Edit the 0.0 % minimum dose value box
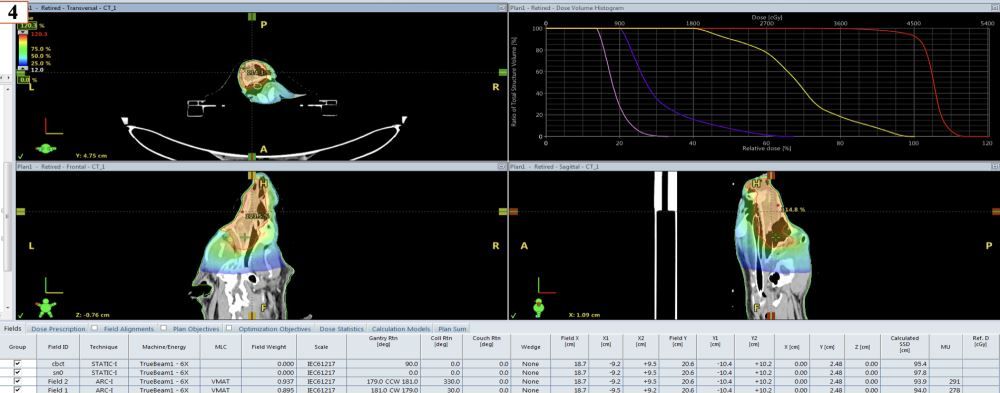This screenshot has height=393, width=1000. coord(24,80)
